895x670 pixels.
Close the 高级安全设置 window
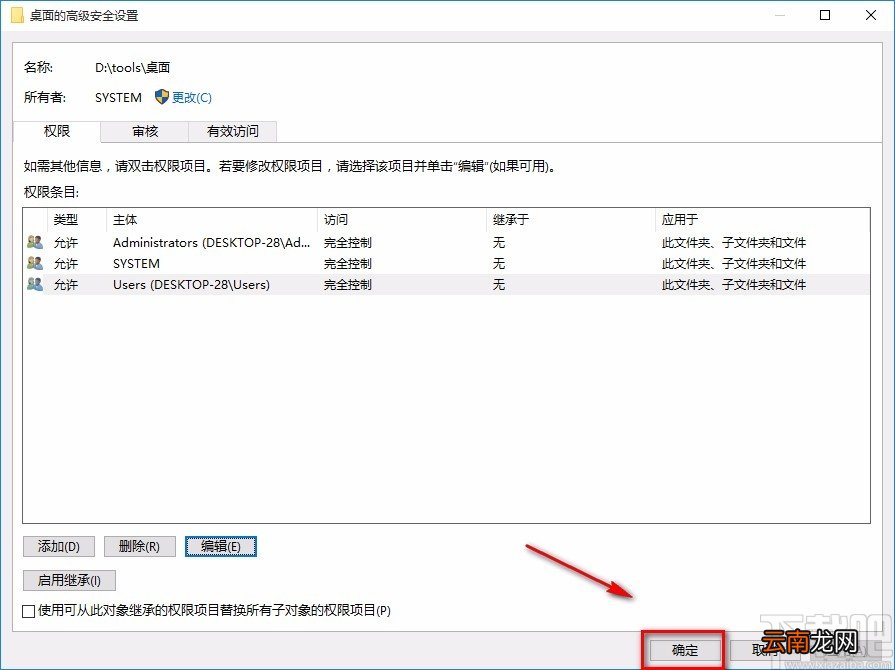871,15
